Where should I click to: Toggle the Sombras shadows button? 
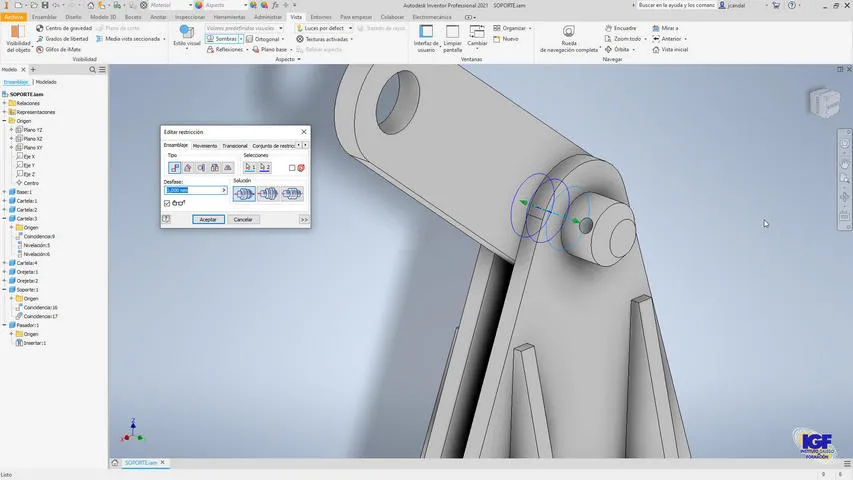(x=224, y=39)
